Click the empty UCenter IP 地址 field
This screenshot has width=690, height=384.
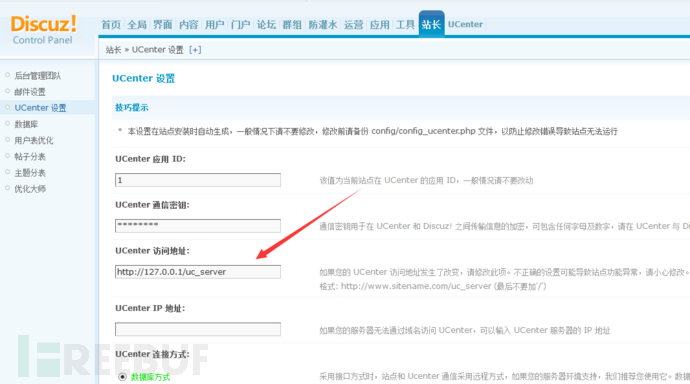[x=198, y=329]
